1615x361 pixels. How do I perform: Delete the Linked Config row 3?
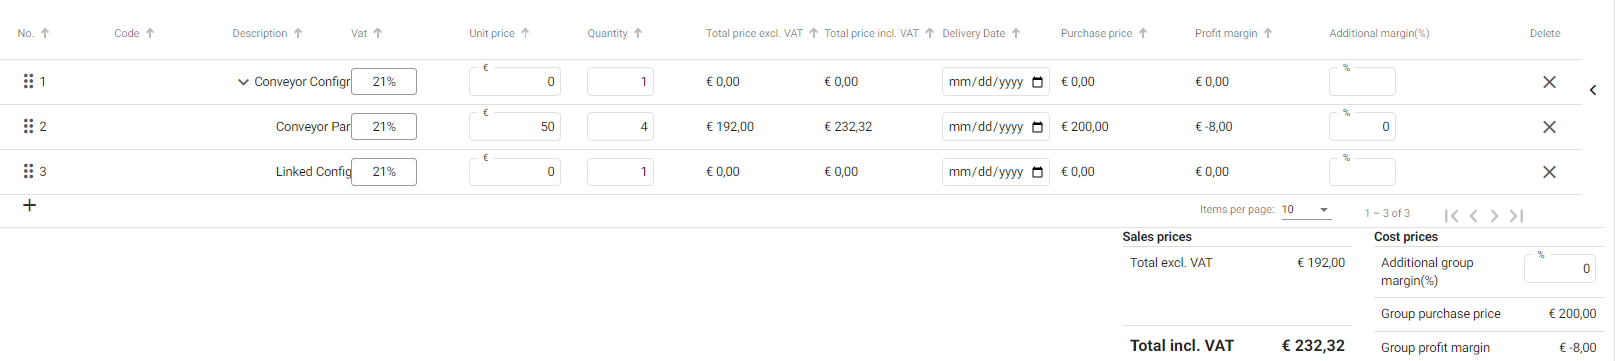coord(1549,172)
